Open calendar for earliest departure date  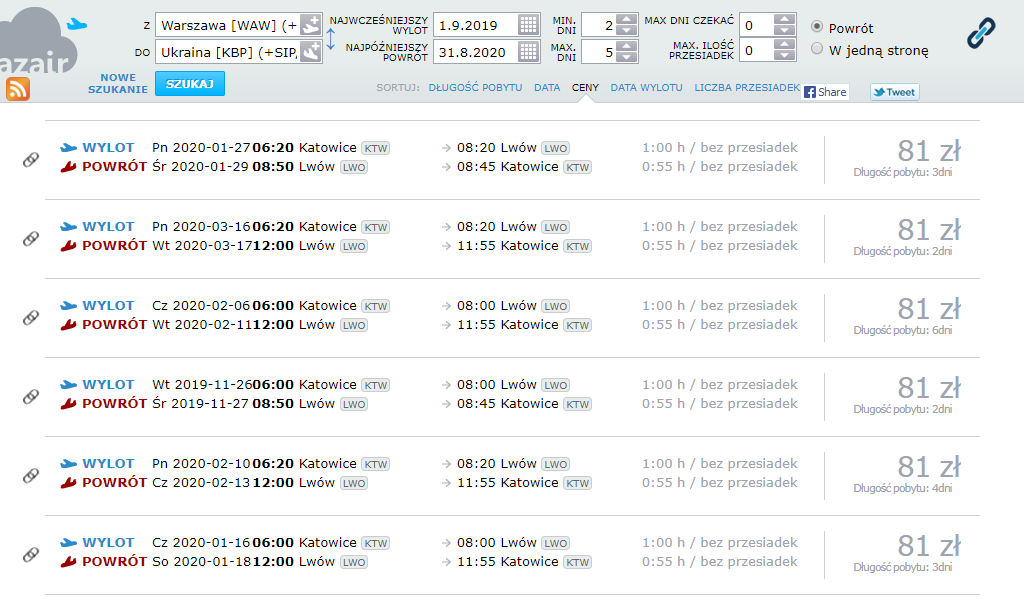pyautogui.click(x=528, y=25)
